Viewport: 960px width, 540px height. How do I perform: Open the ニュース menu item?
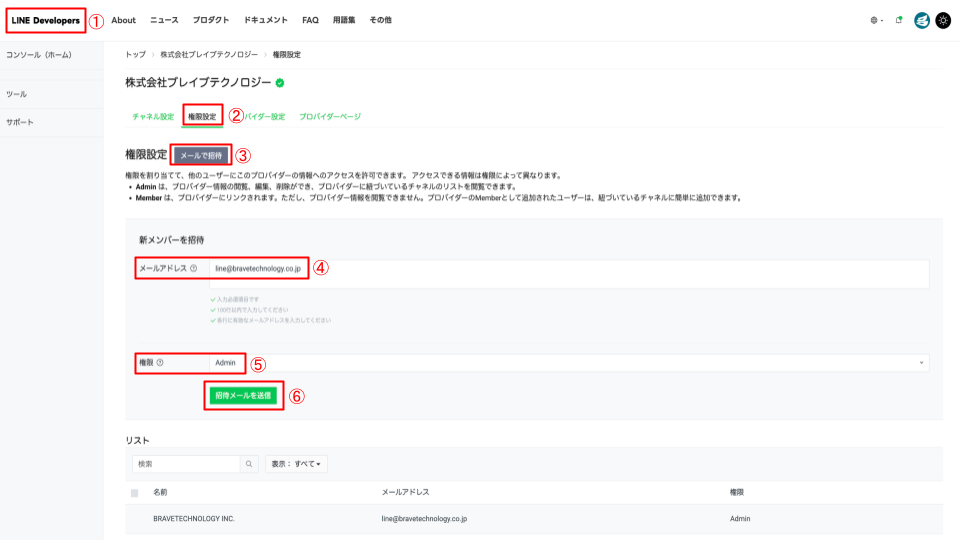coord(164,20)
